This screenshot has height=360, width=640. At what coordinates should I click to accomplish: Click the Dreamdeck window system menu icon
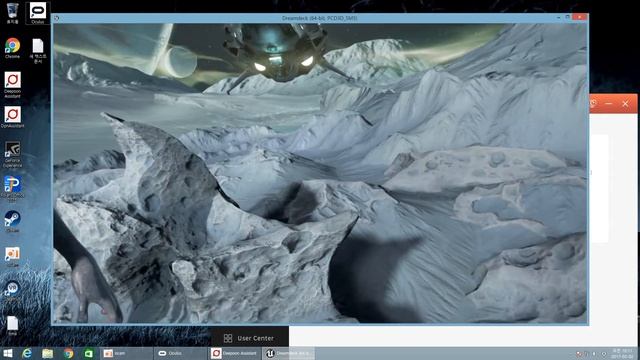point(57,18)
